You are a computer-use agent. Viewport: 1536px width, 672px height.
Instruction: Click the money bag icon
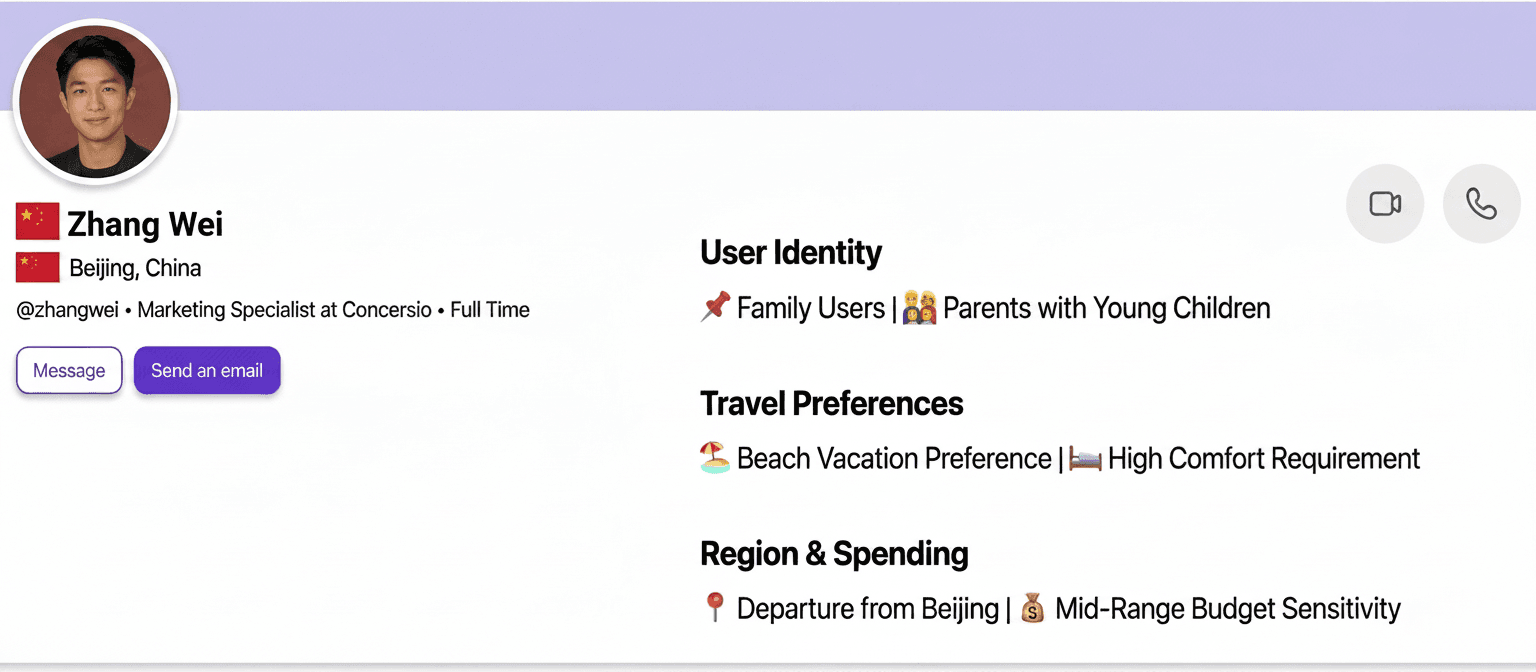pos(1033,608)
